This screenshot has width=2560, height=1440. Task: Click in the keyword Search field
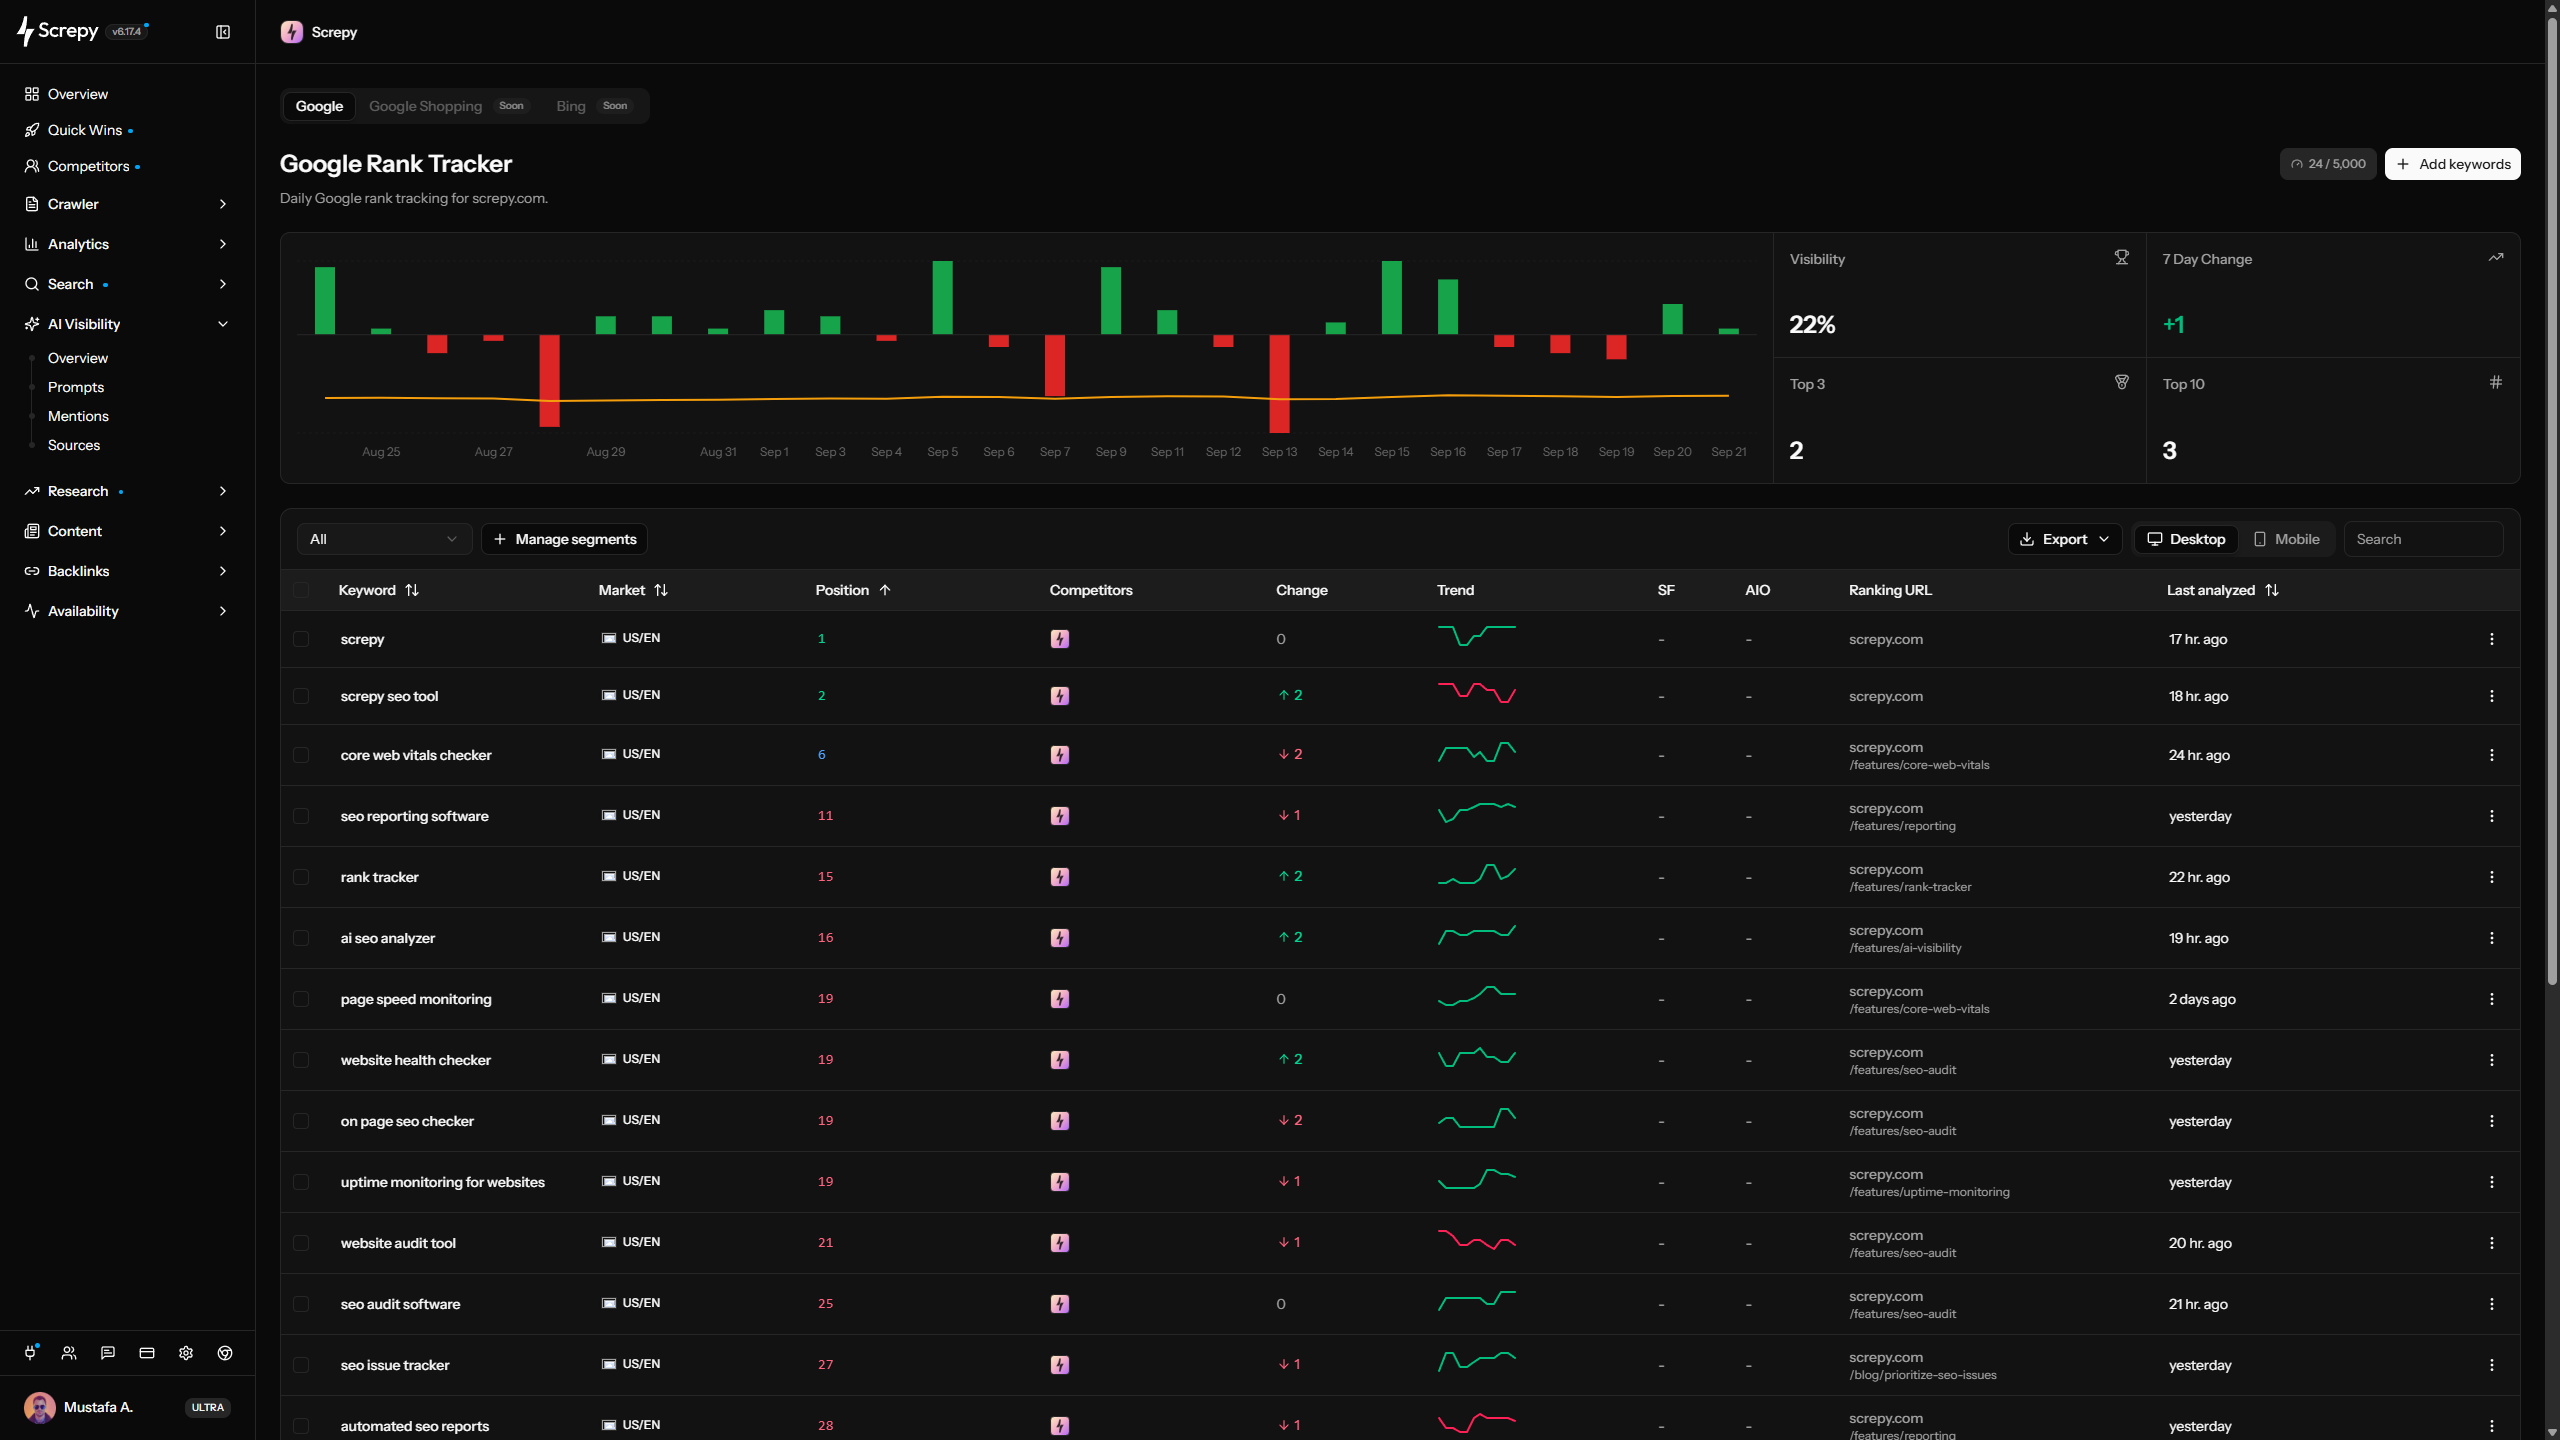2424,539
